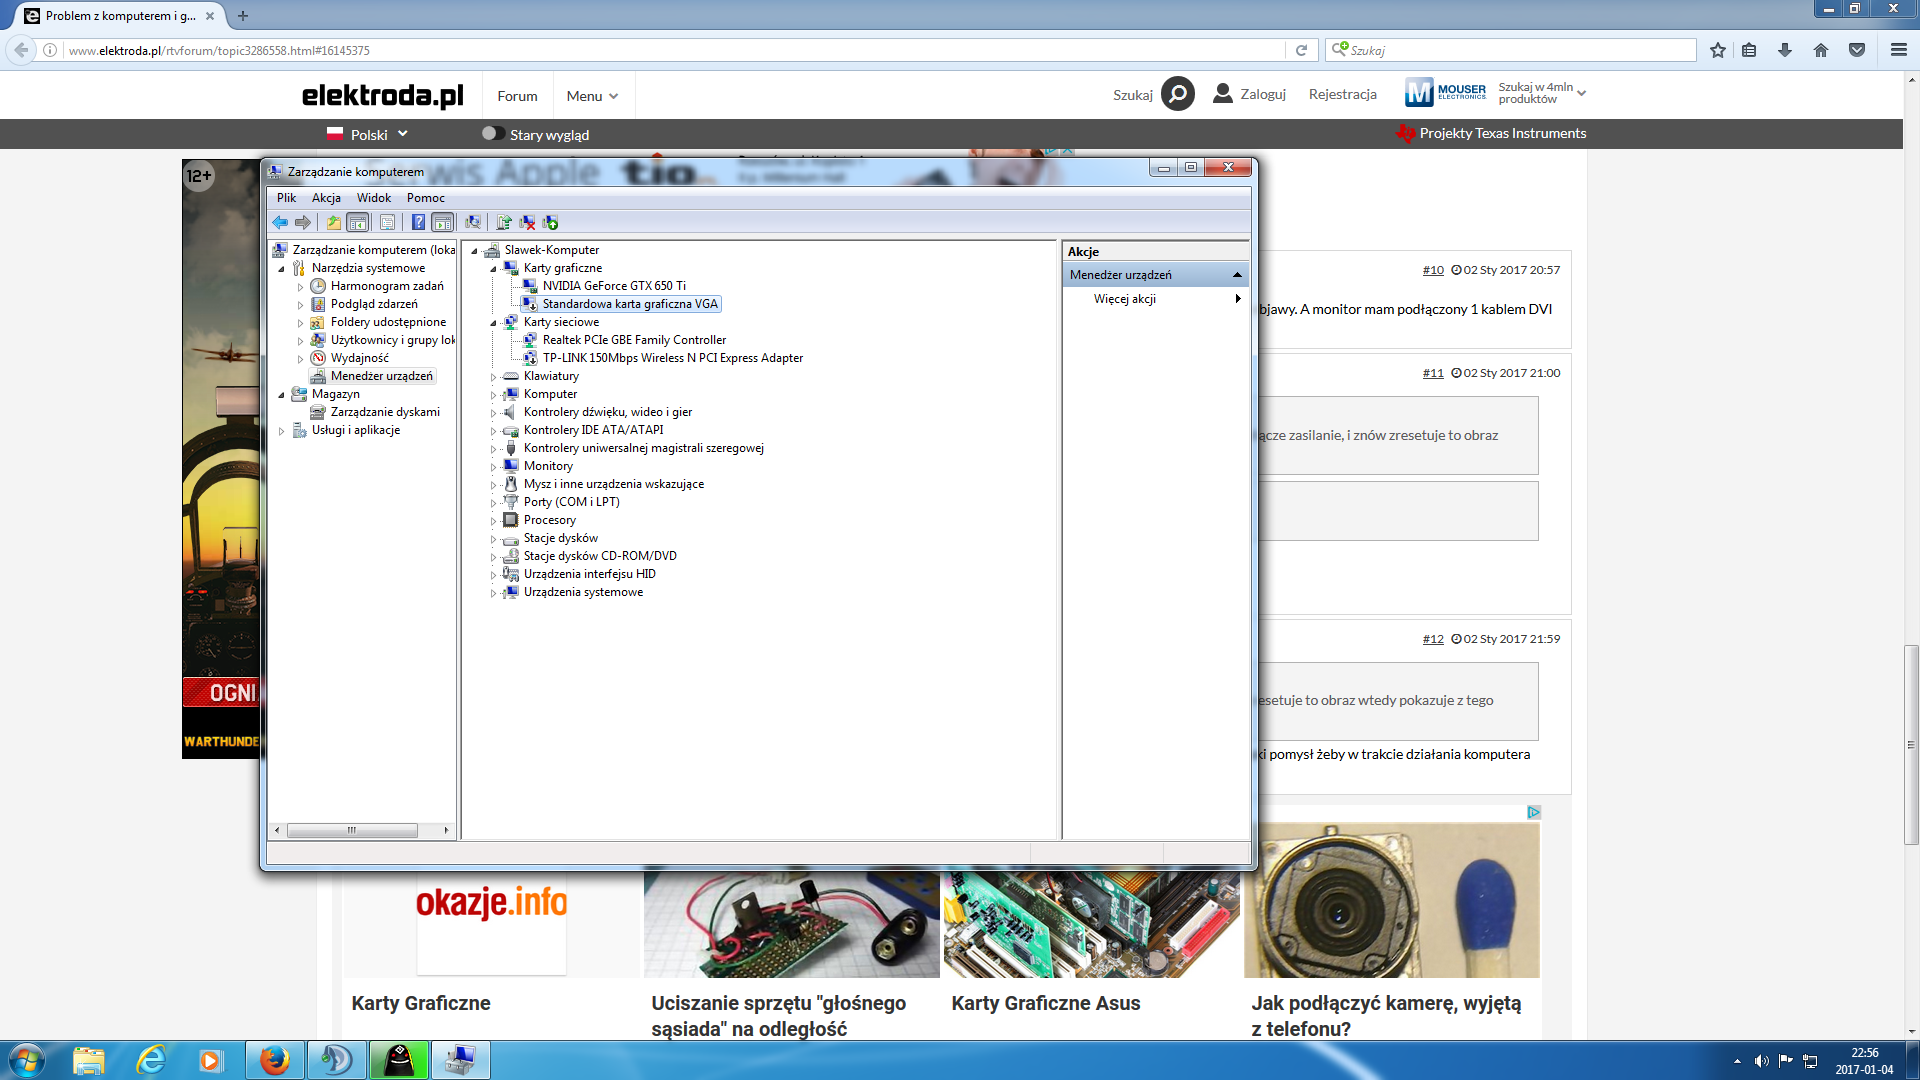Open the Pomoc menu

pos(426,198)
